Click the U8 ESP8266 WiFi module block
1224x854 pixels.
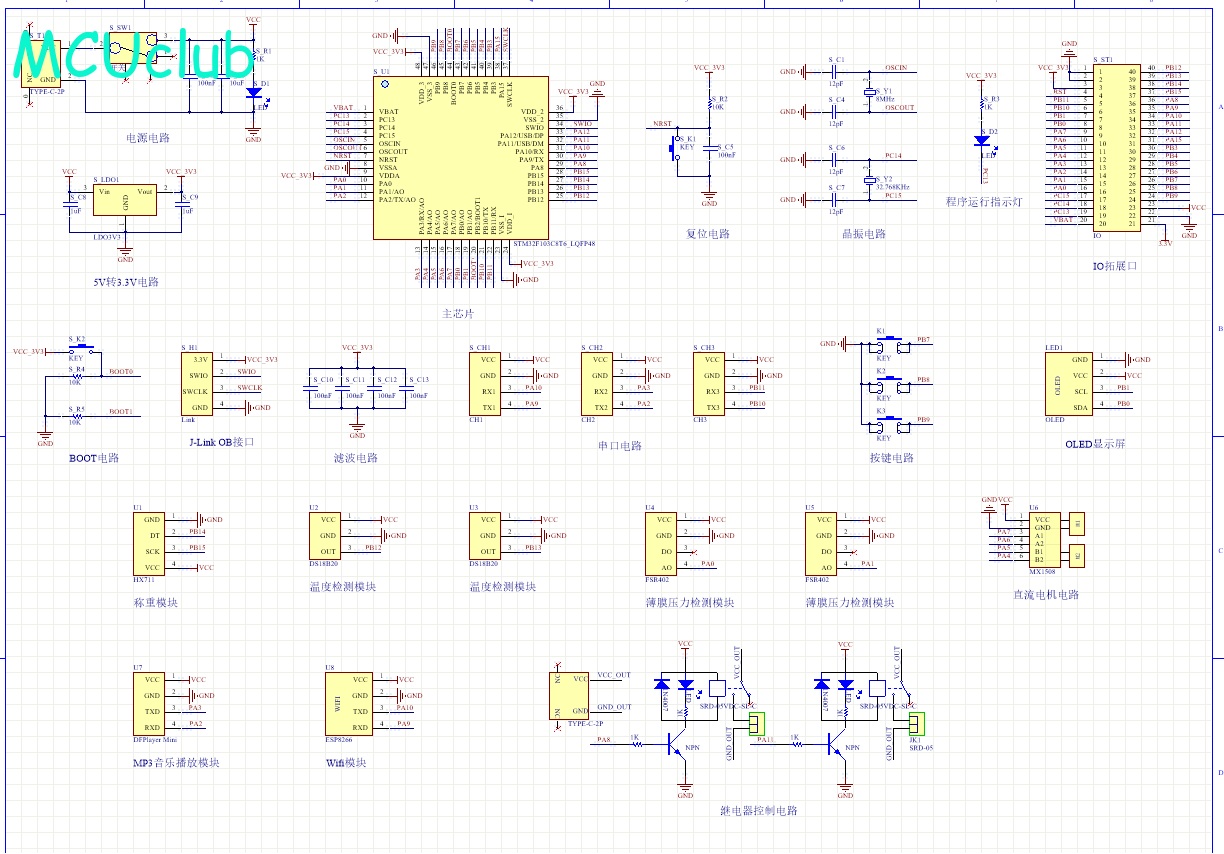pos(347,703)
